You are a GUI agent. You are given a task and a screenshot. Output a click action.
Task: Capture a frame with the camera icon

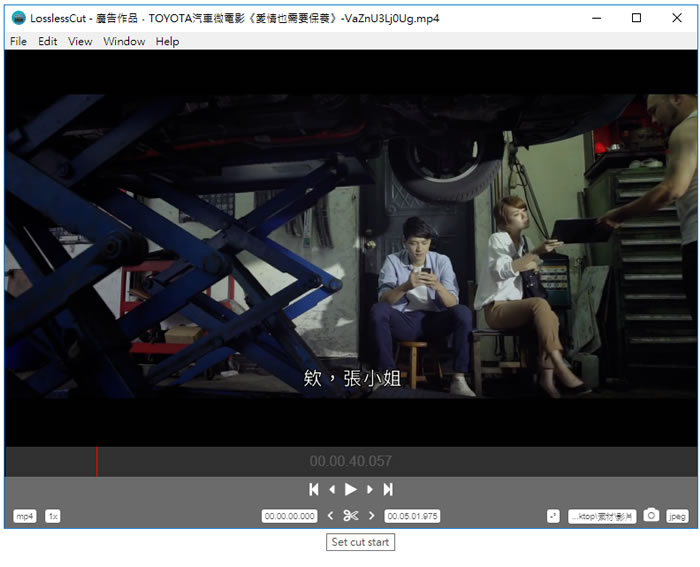[x=651, y=516]
